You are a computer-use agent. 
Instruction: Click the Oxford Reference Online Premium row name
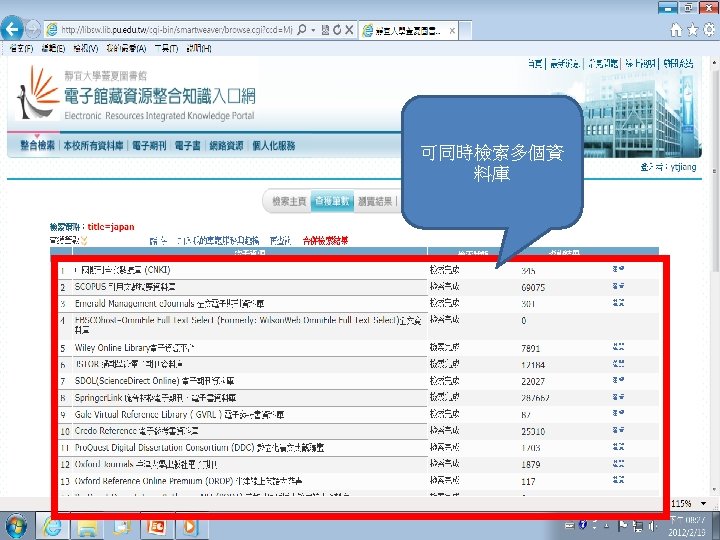click(188, 481)
